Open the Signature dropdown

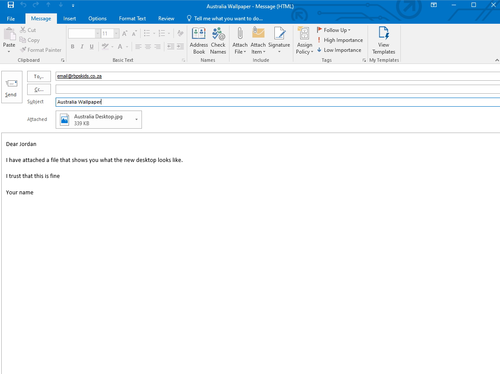[x=279, y=41]
